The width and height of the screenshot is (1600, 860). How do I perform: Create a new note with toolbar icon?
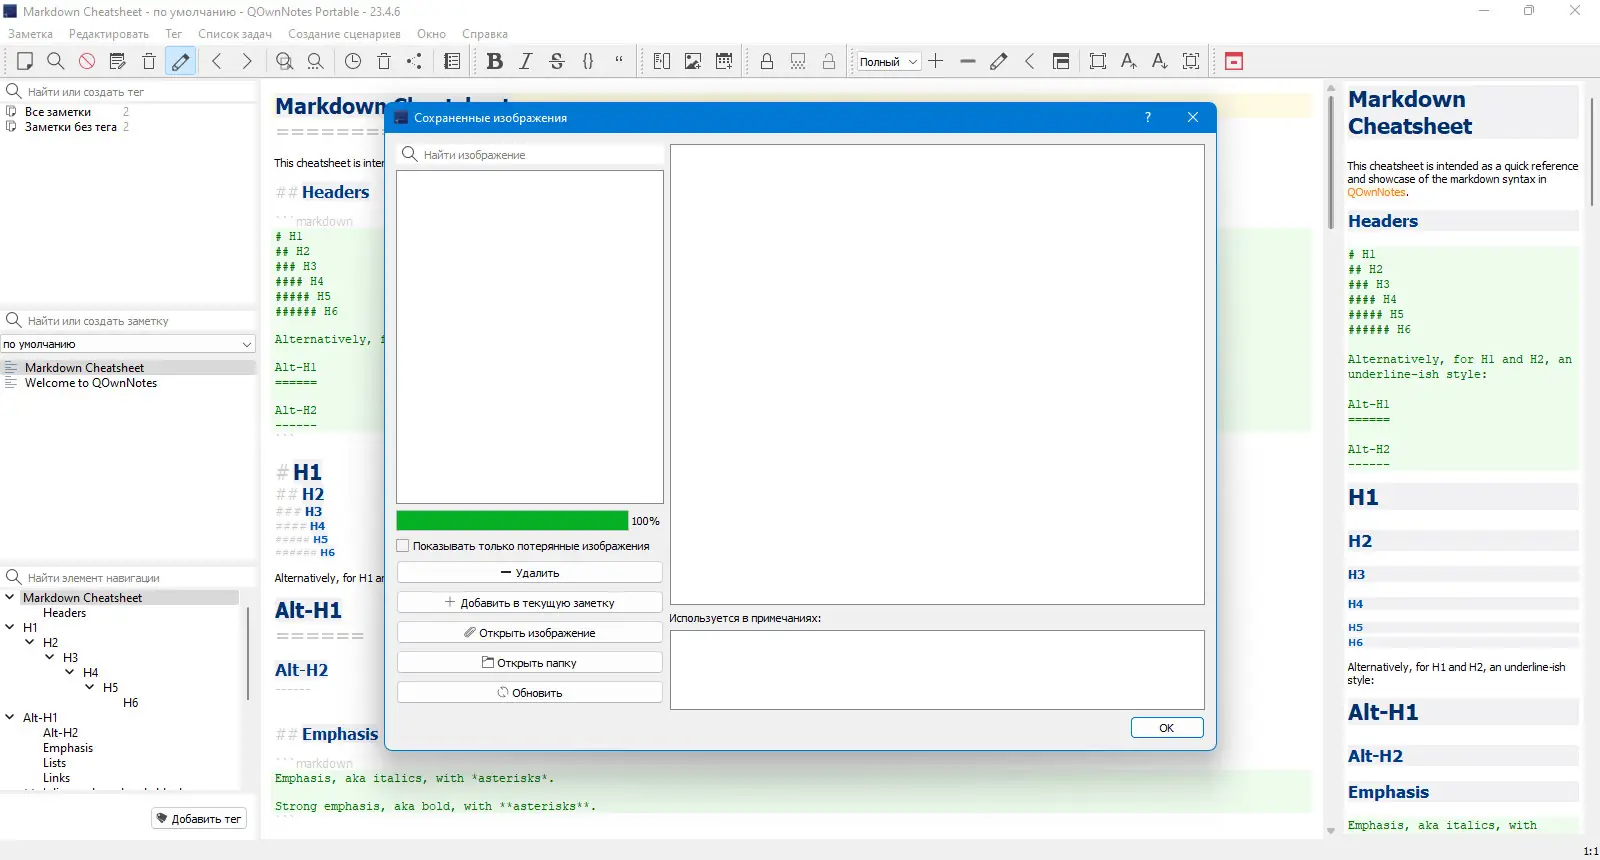click(x=25, y=61)
